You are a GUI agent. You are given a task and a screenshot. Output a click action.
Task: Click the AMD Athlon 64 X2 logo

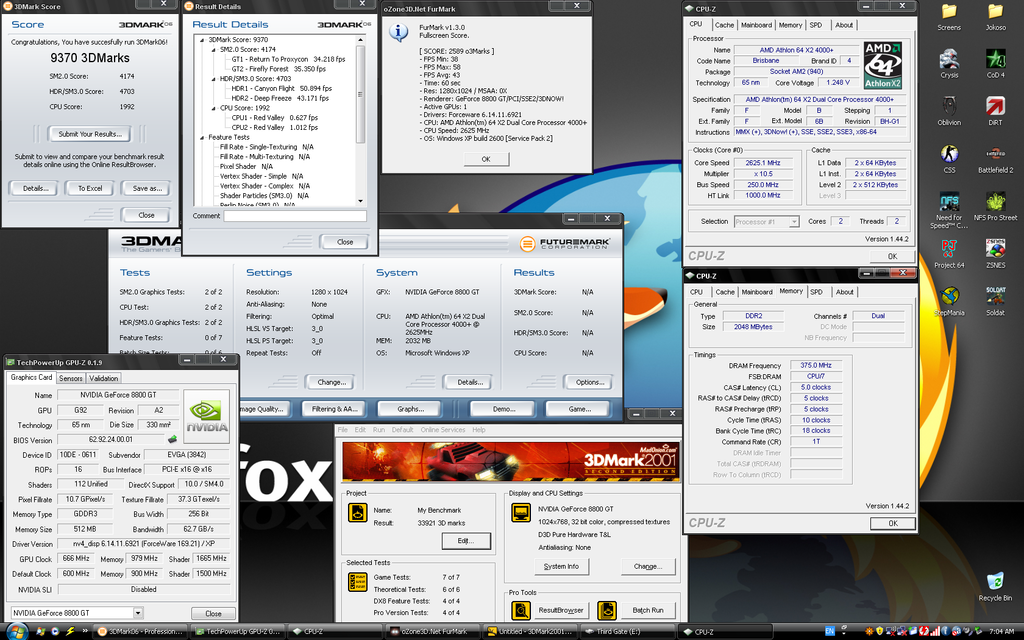point(883,65)
